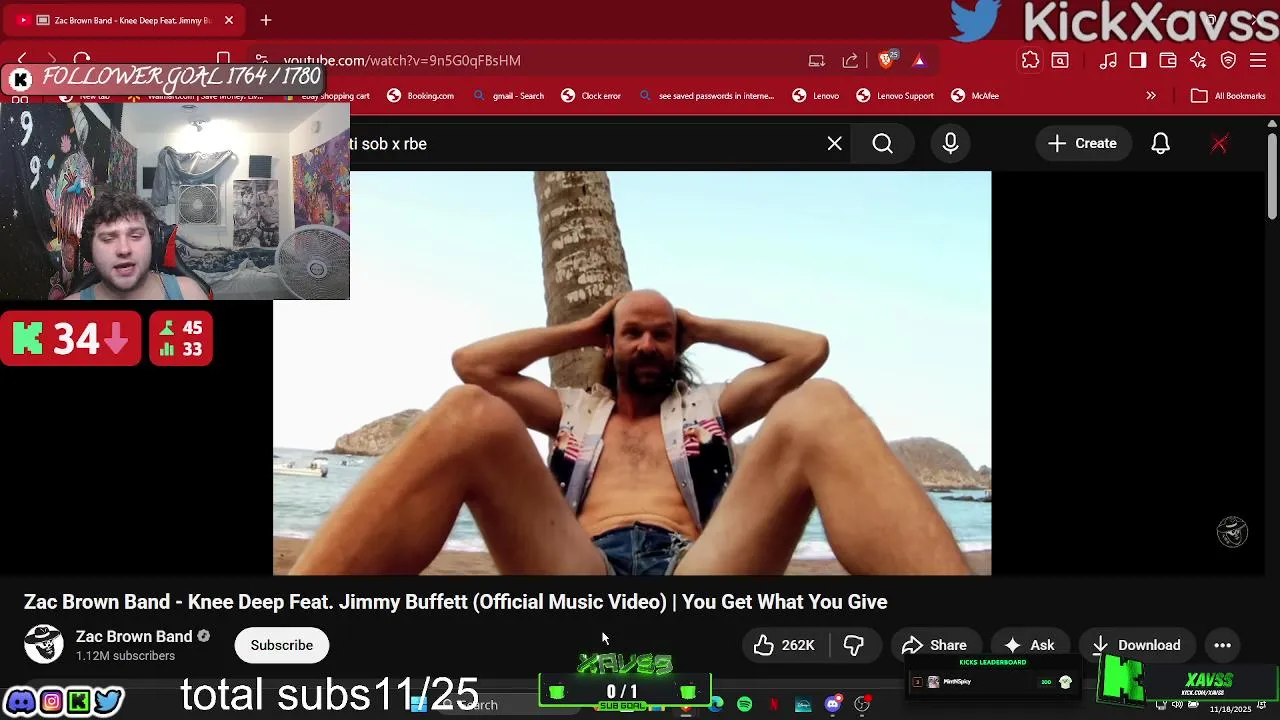Open the search tabs icon in toolbar
Screen dimensions: 1280x720
(x=1060, y=60)
